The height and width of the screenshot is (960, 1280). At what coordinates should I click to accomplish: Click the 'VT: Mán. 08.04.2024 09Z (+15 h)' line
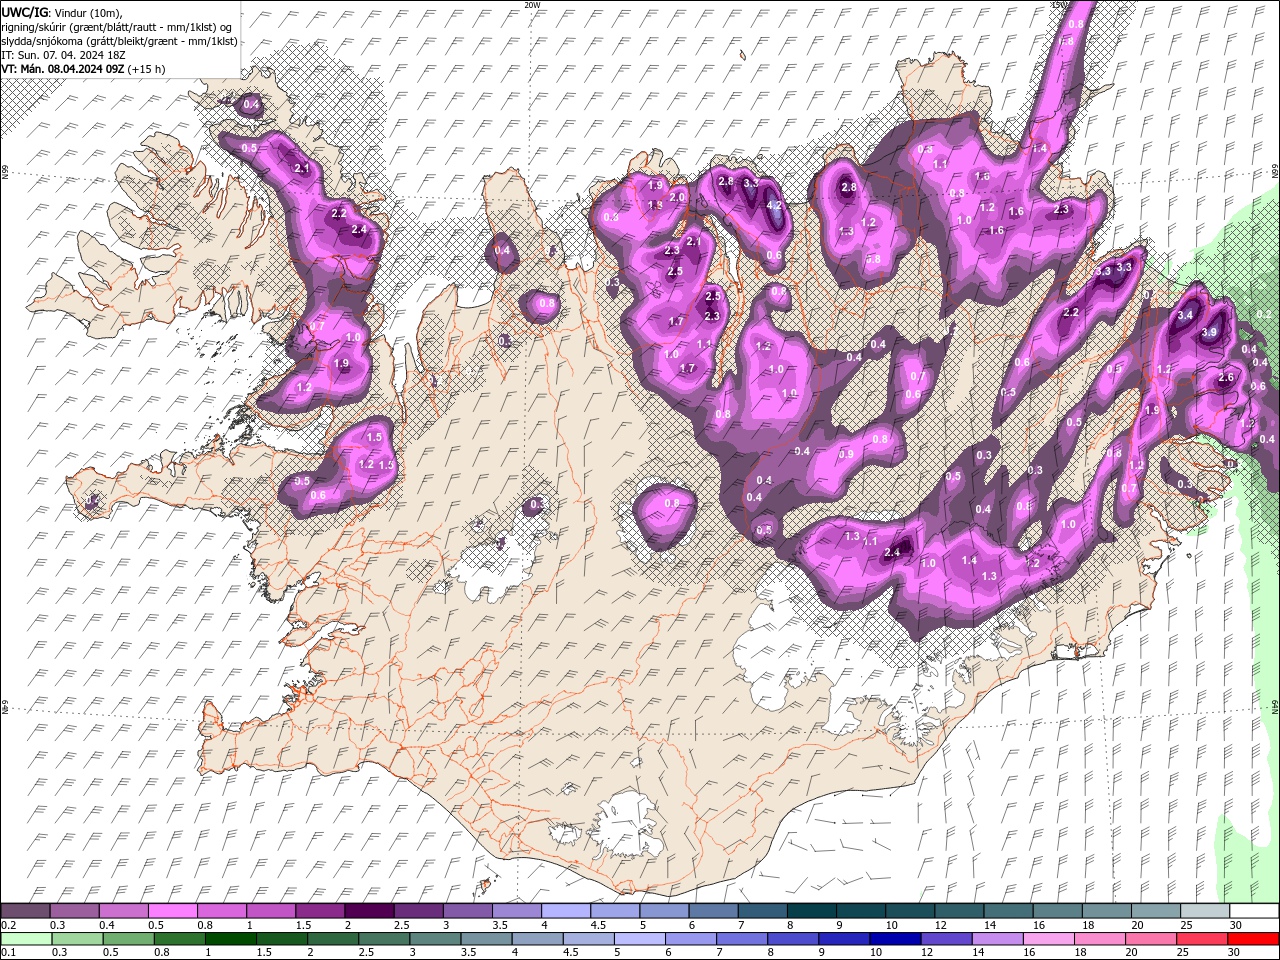click(x=84, y=69)
